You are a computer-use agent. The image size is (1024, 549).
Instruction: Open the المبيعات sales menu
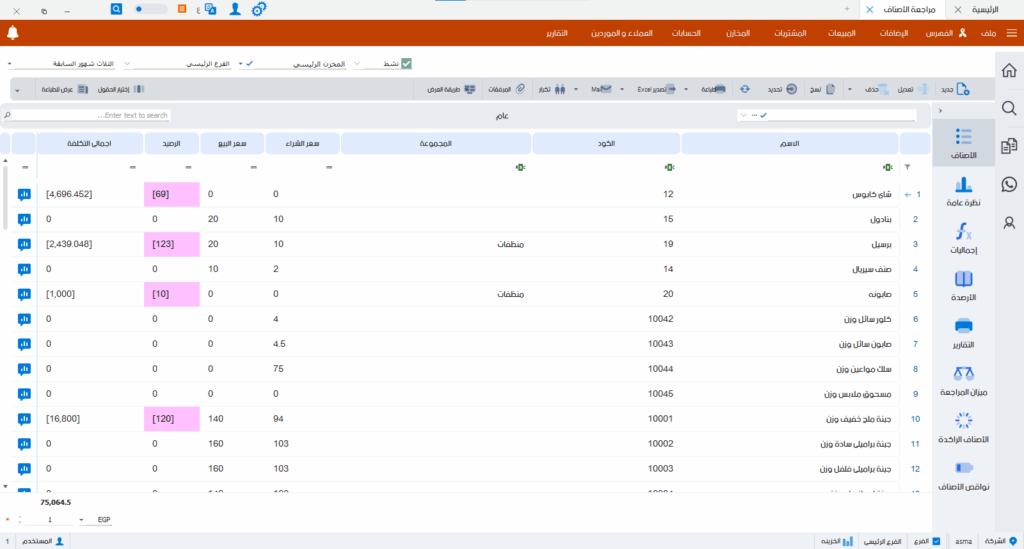842,34
